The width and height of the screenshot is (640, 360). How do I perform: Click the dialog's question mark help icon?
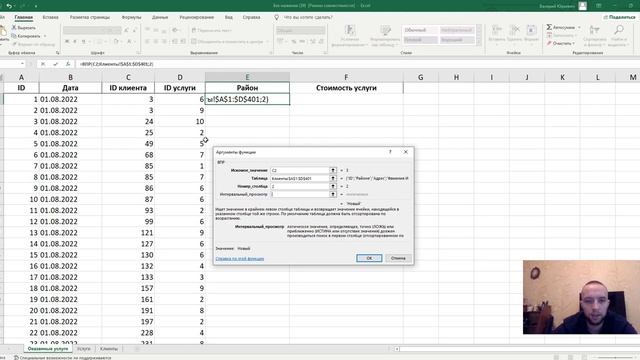pos(390,152)
